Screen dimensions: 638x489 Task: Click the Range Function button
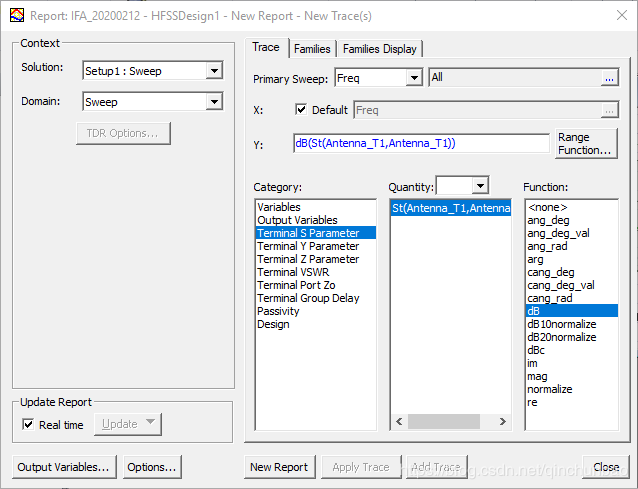pos(586,144)
